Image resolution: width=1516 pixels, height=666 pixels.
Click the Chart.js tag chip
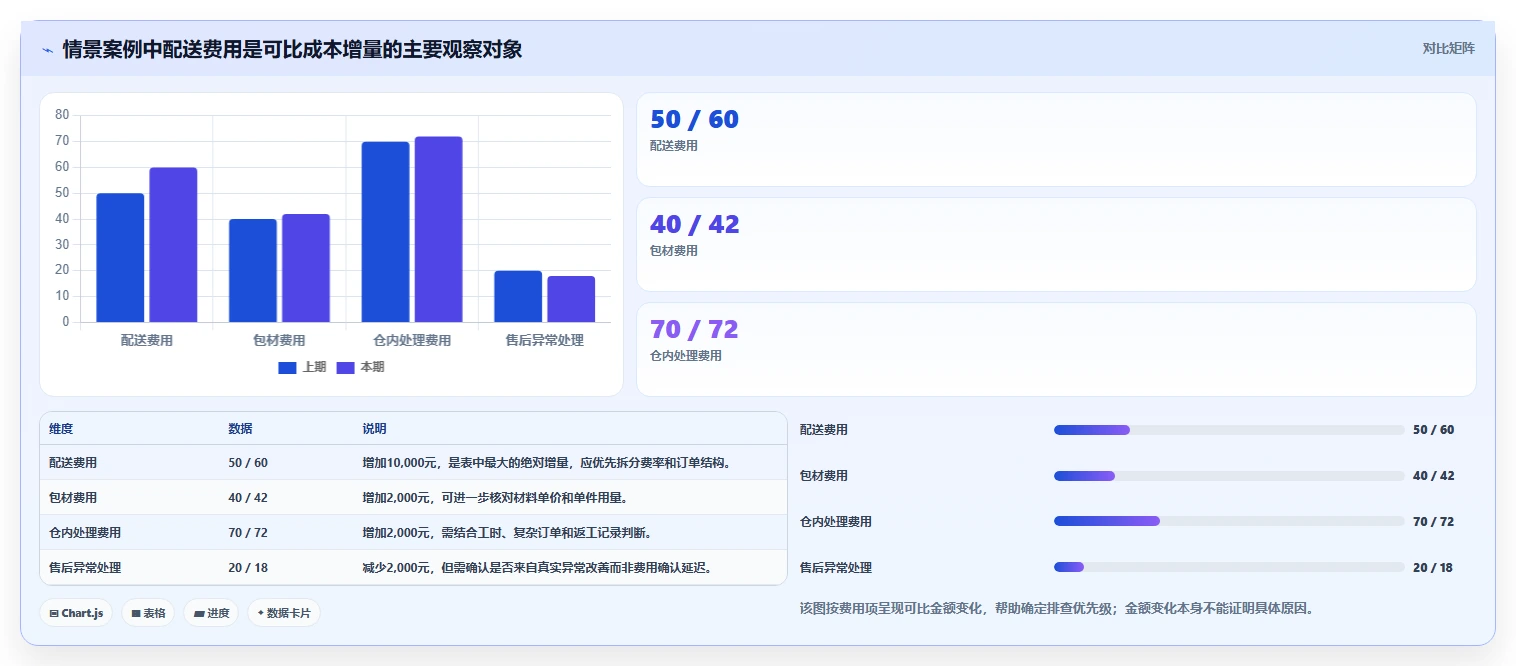[76, 613]
